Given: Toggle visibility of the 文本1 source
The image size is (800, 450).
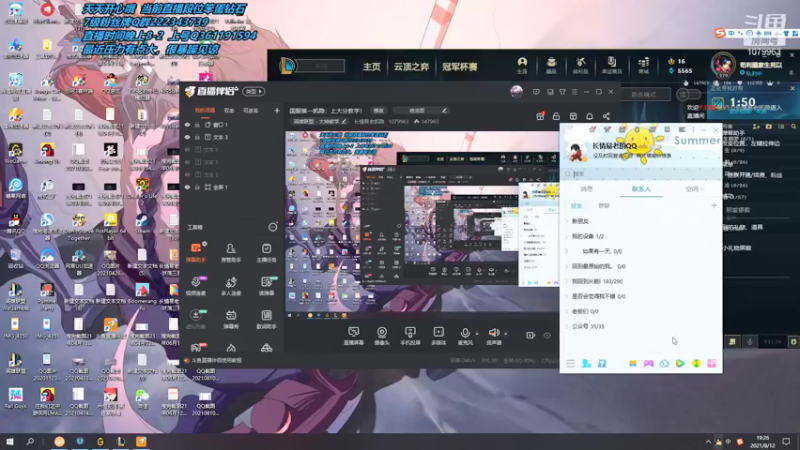Looking at the screenshot, I should click(187, 162).
